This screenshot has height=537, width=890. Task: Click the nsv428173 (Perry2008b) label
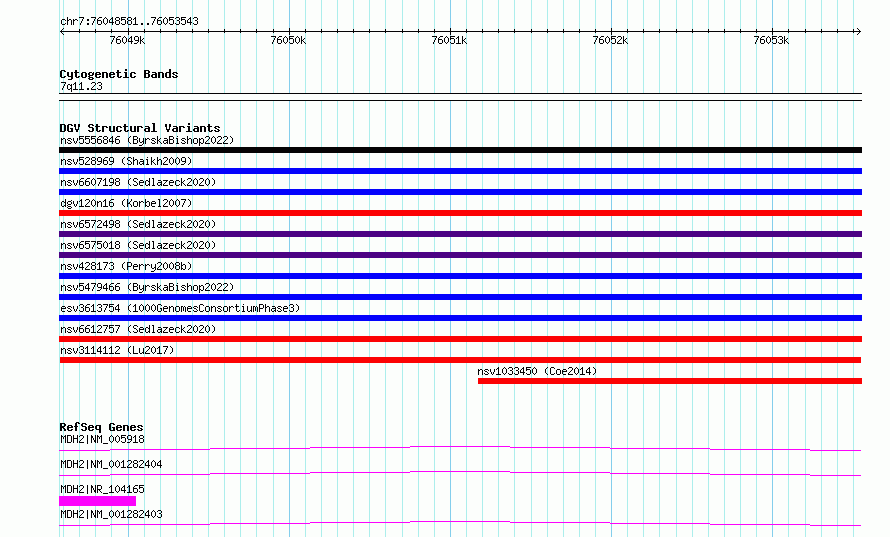pyautogui.click(x=126, y=266)
